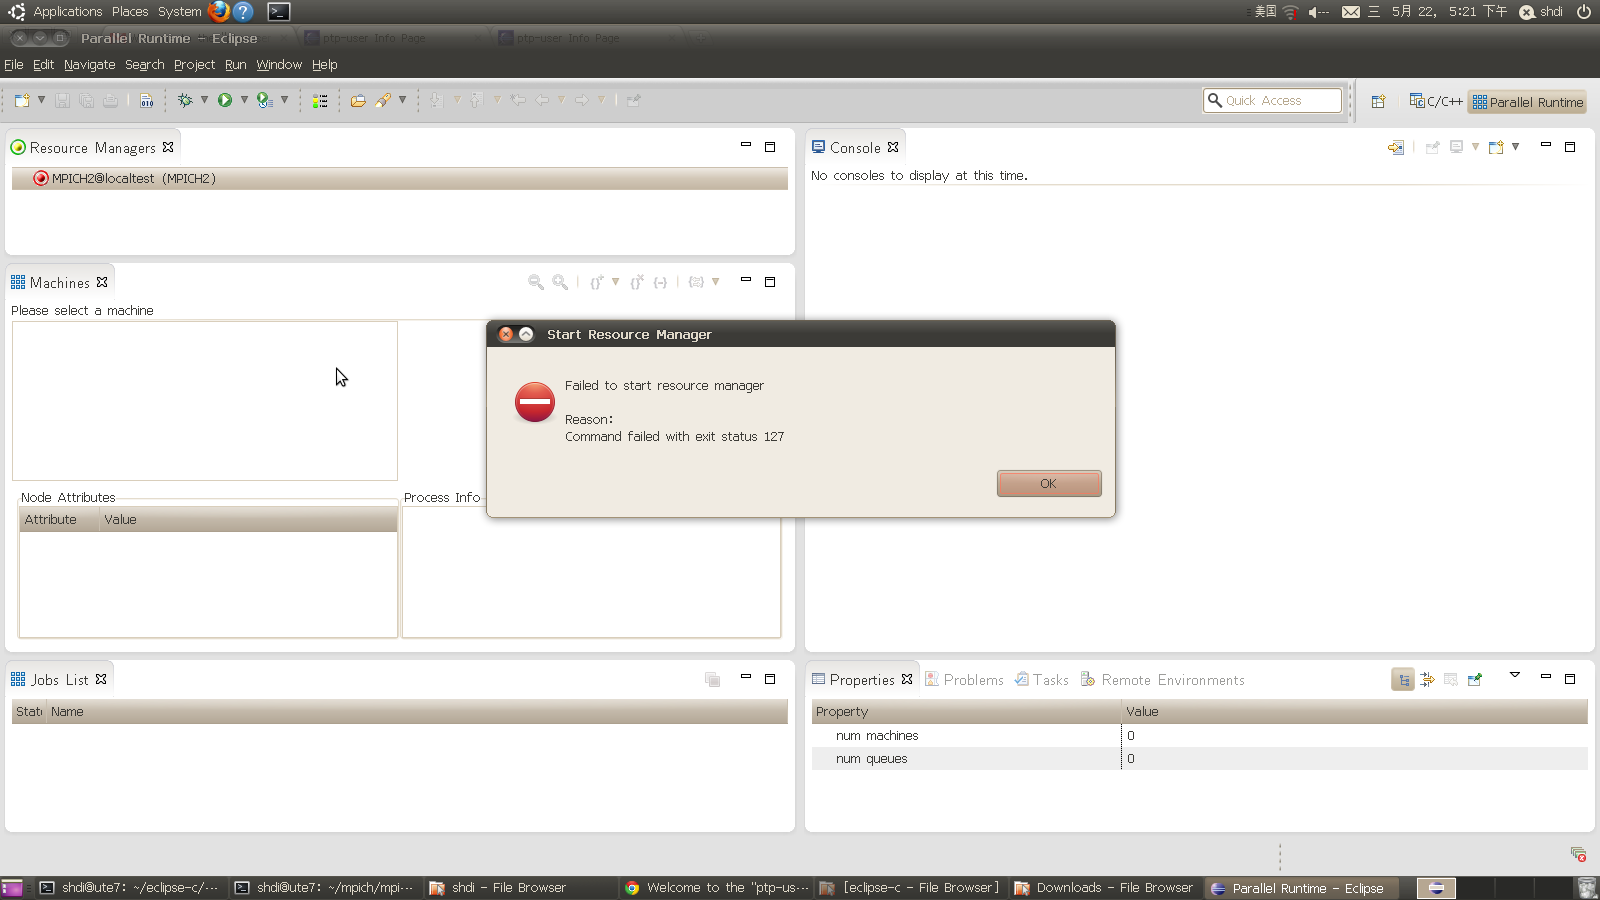Open the Places menu in top panel
This screenshot has width=1600, height=900.
pos(130,12)
